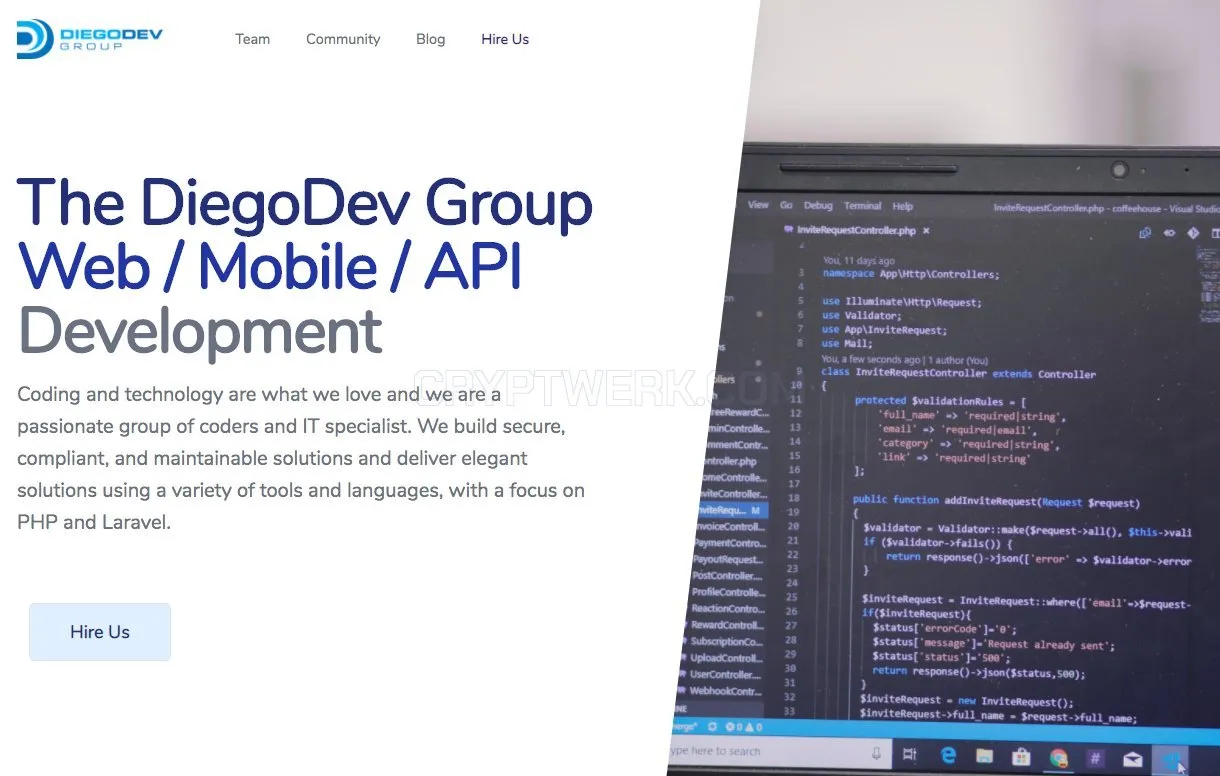The height and width of the screenshot is (776, 1220).
Task: Click the DiegoDev Group logo
Action: pyautogui.click(x=89, y=39)
